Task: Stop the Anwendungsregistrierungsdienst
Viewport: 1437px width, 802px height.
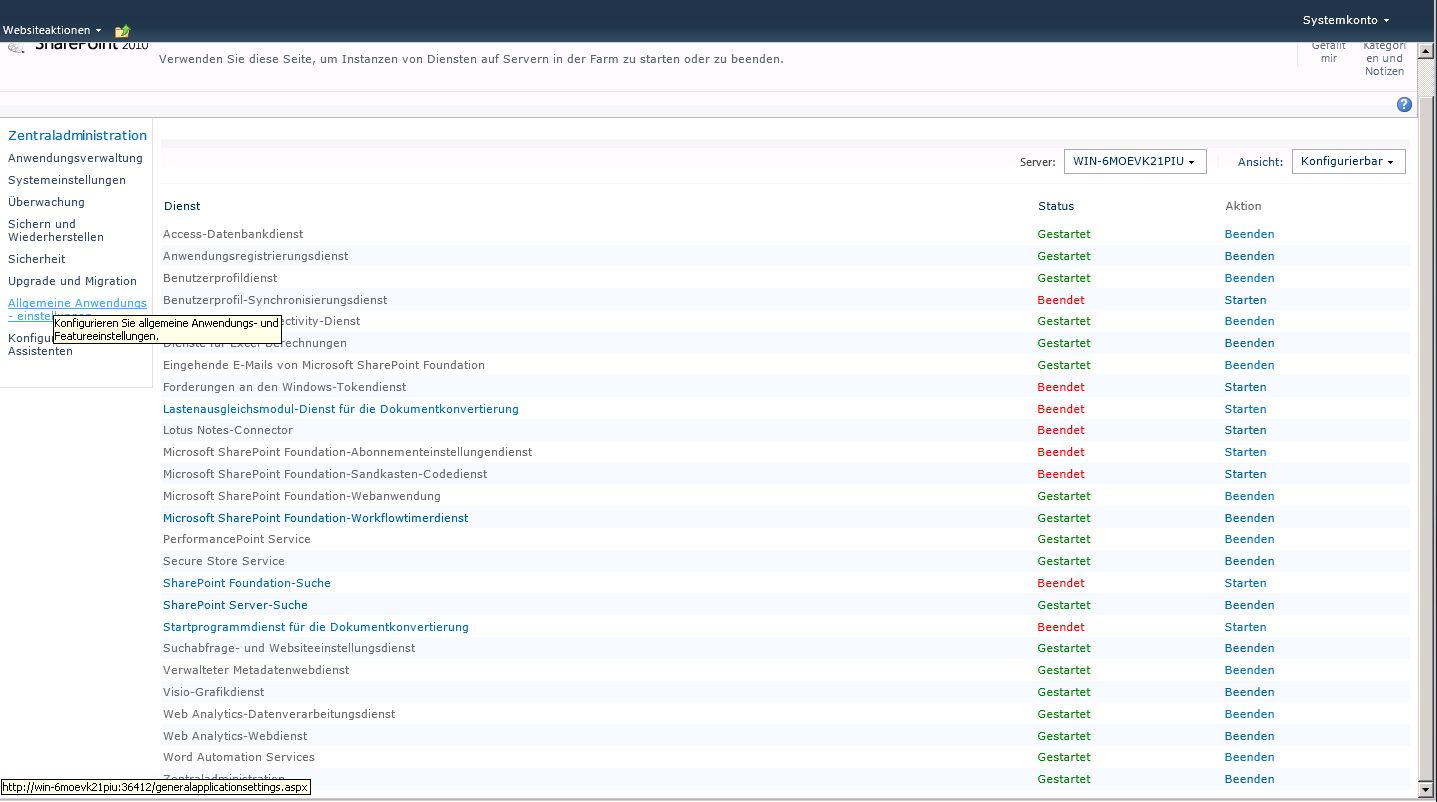Action: [1249, 256]
